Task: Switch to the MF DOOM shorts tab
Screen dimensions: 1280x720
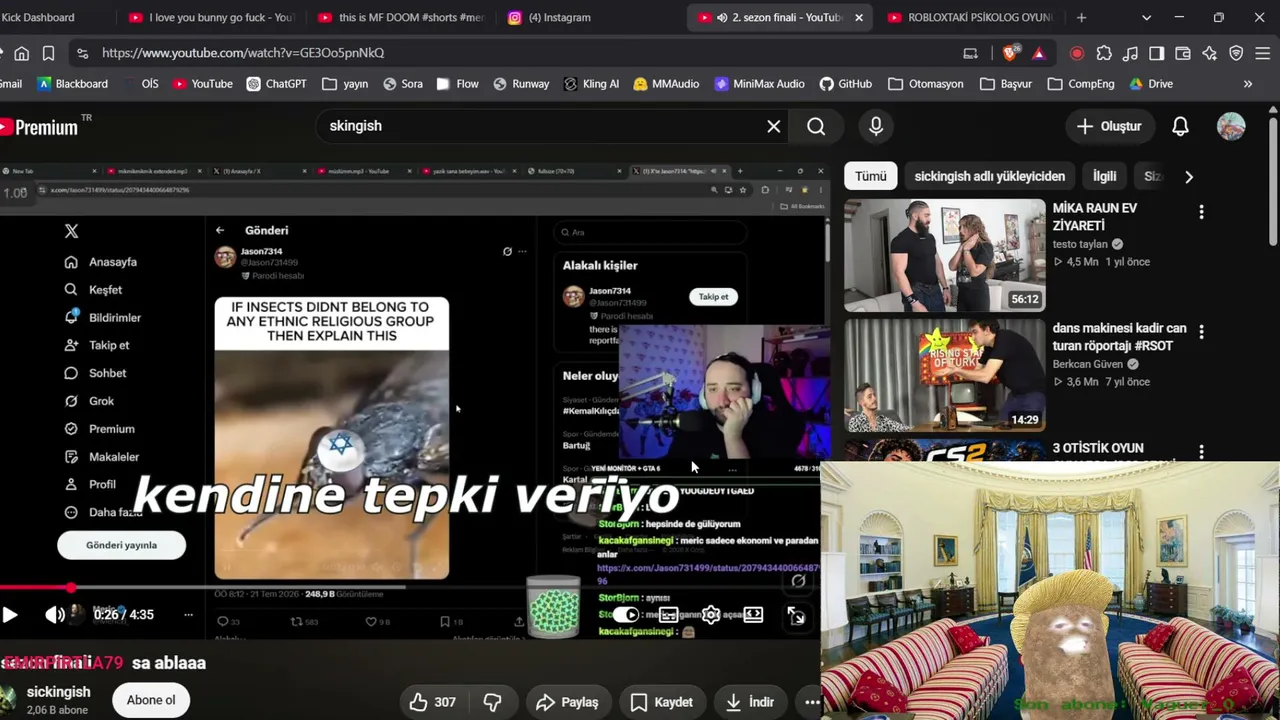Action: (402, 17)
